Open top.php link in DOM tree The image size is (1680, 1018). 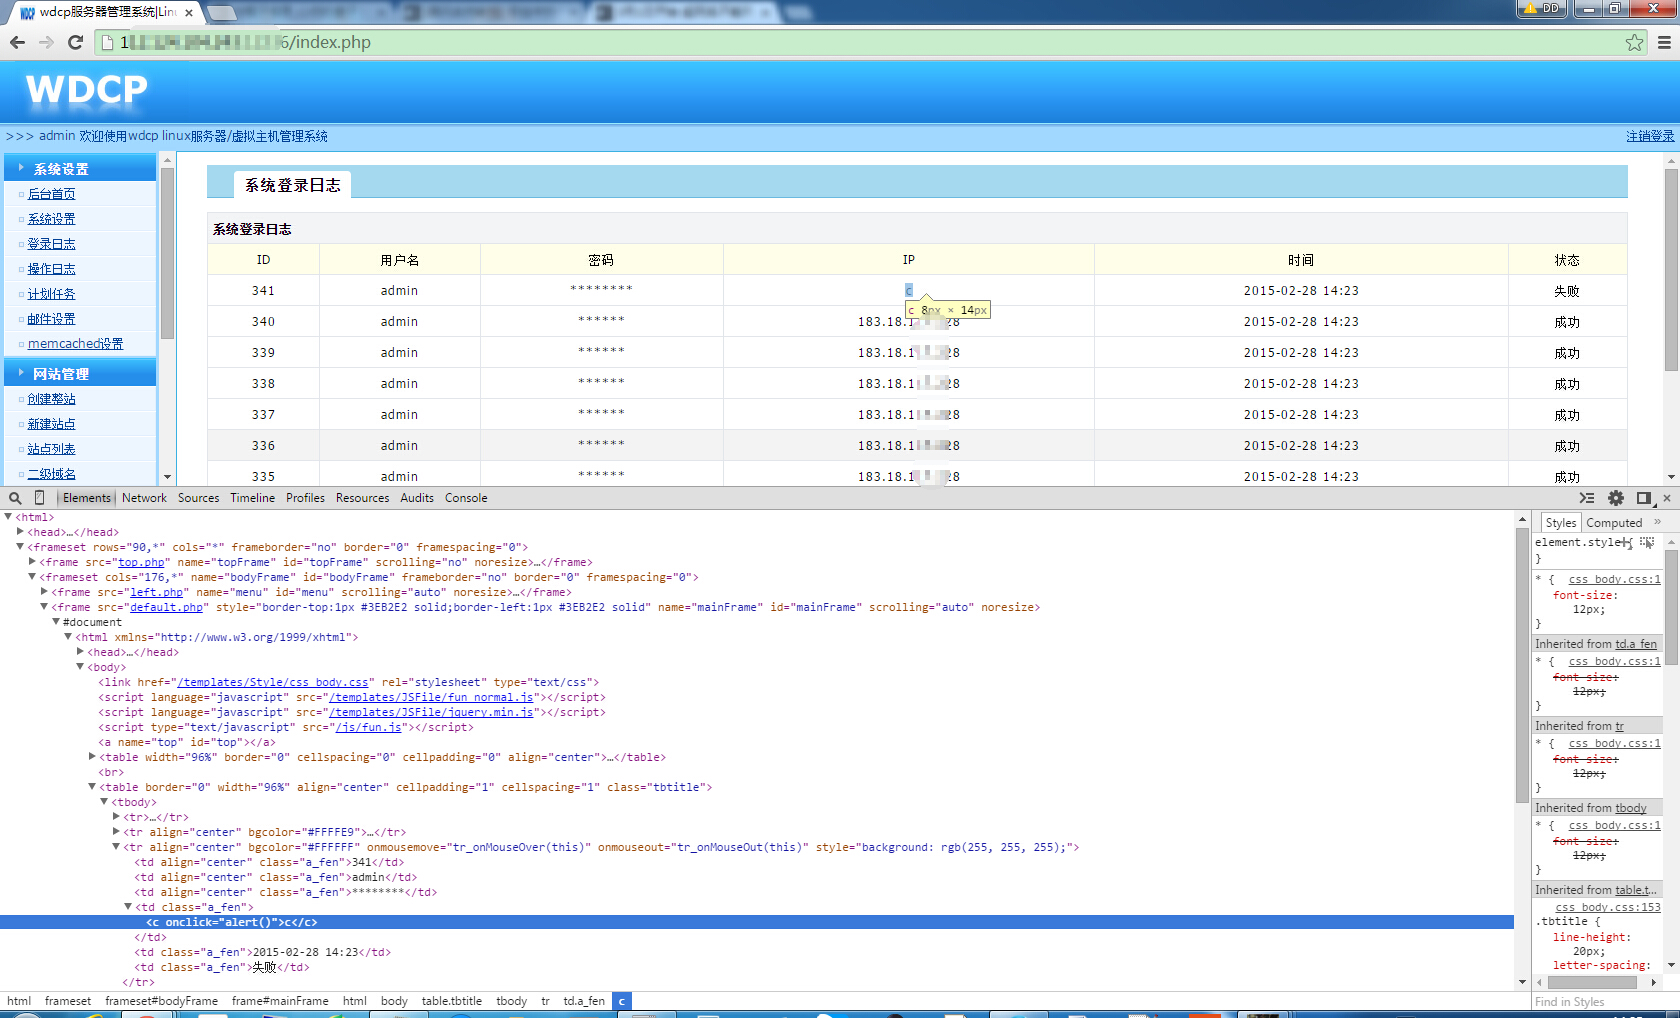pyautogui.click(x=141, y=562)
